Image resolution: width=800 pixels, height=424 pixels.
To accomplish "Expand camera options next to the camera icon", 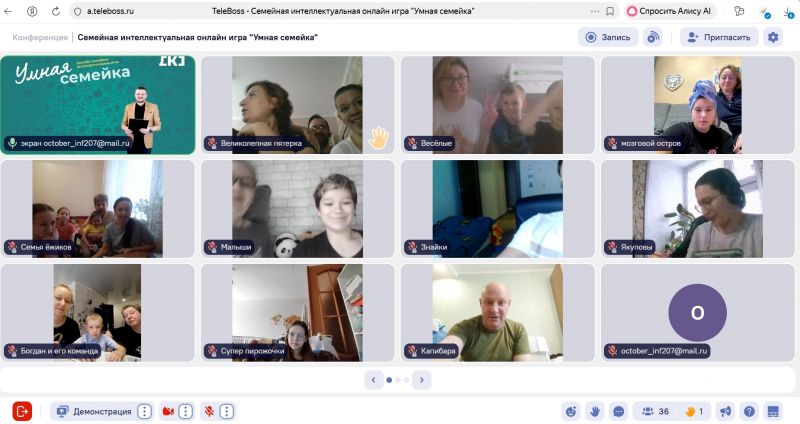I will click(x=186, y=411).
